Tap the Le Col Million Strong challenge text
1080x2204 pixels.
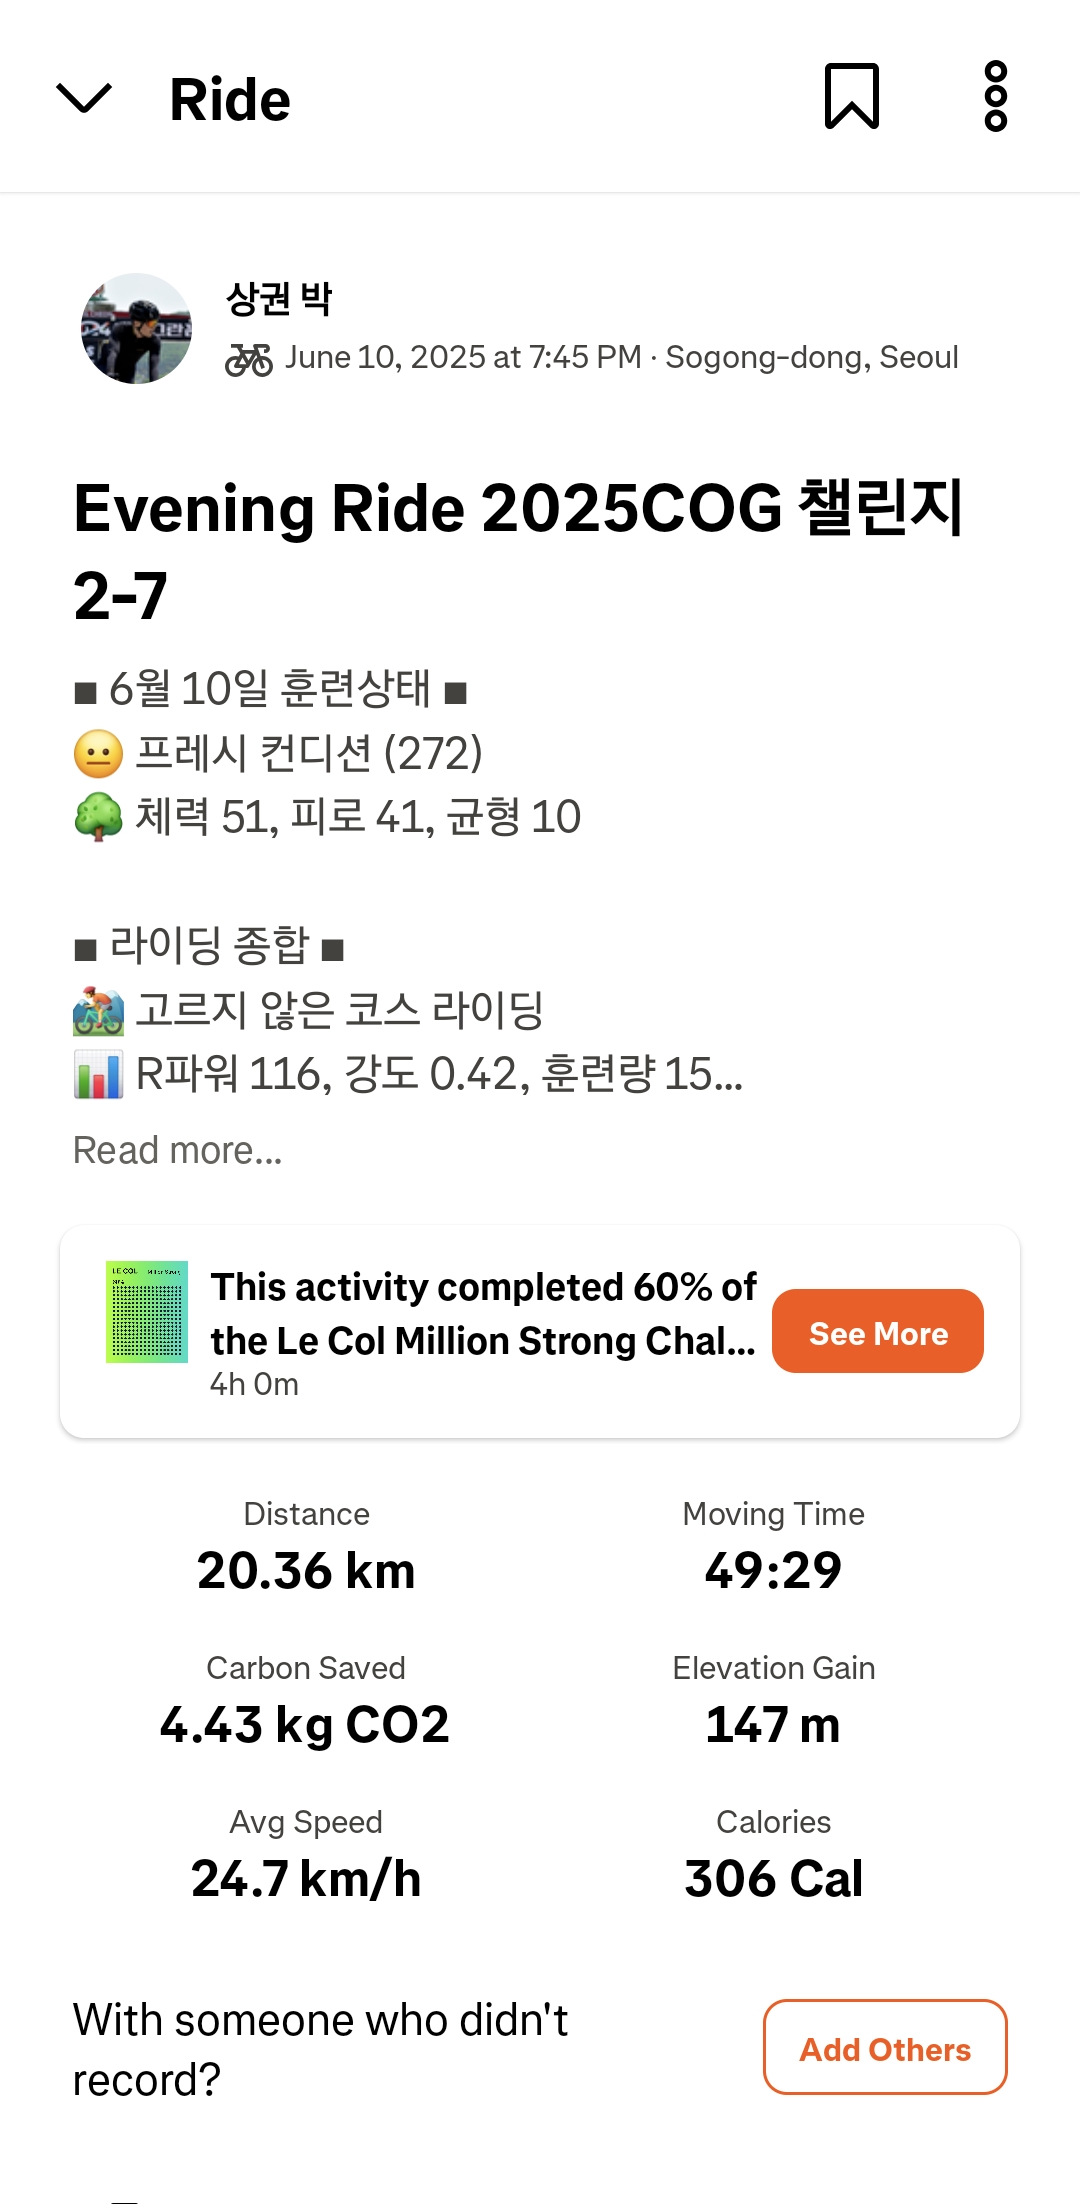pyautogui.click(x=484, y=1314)
